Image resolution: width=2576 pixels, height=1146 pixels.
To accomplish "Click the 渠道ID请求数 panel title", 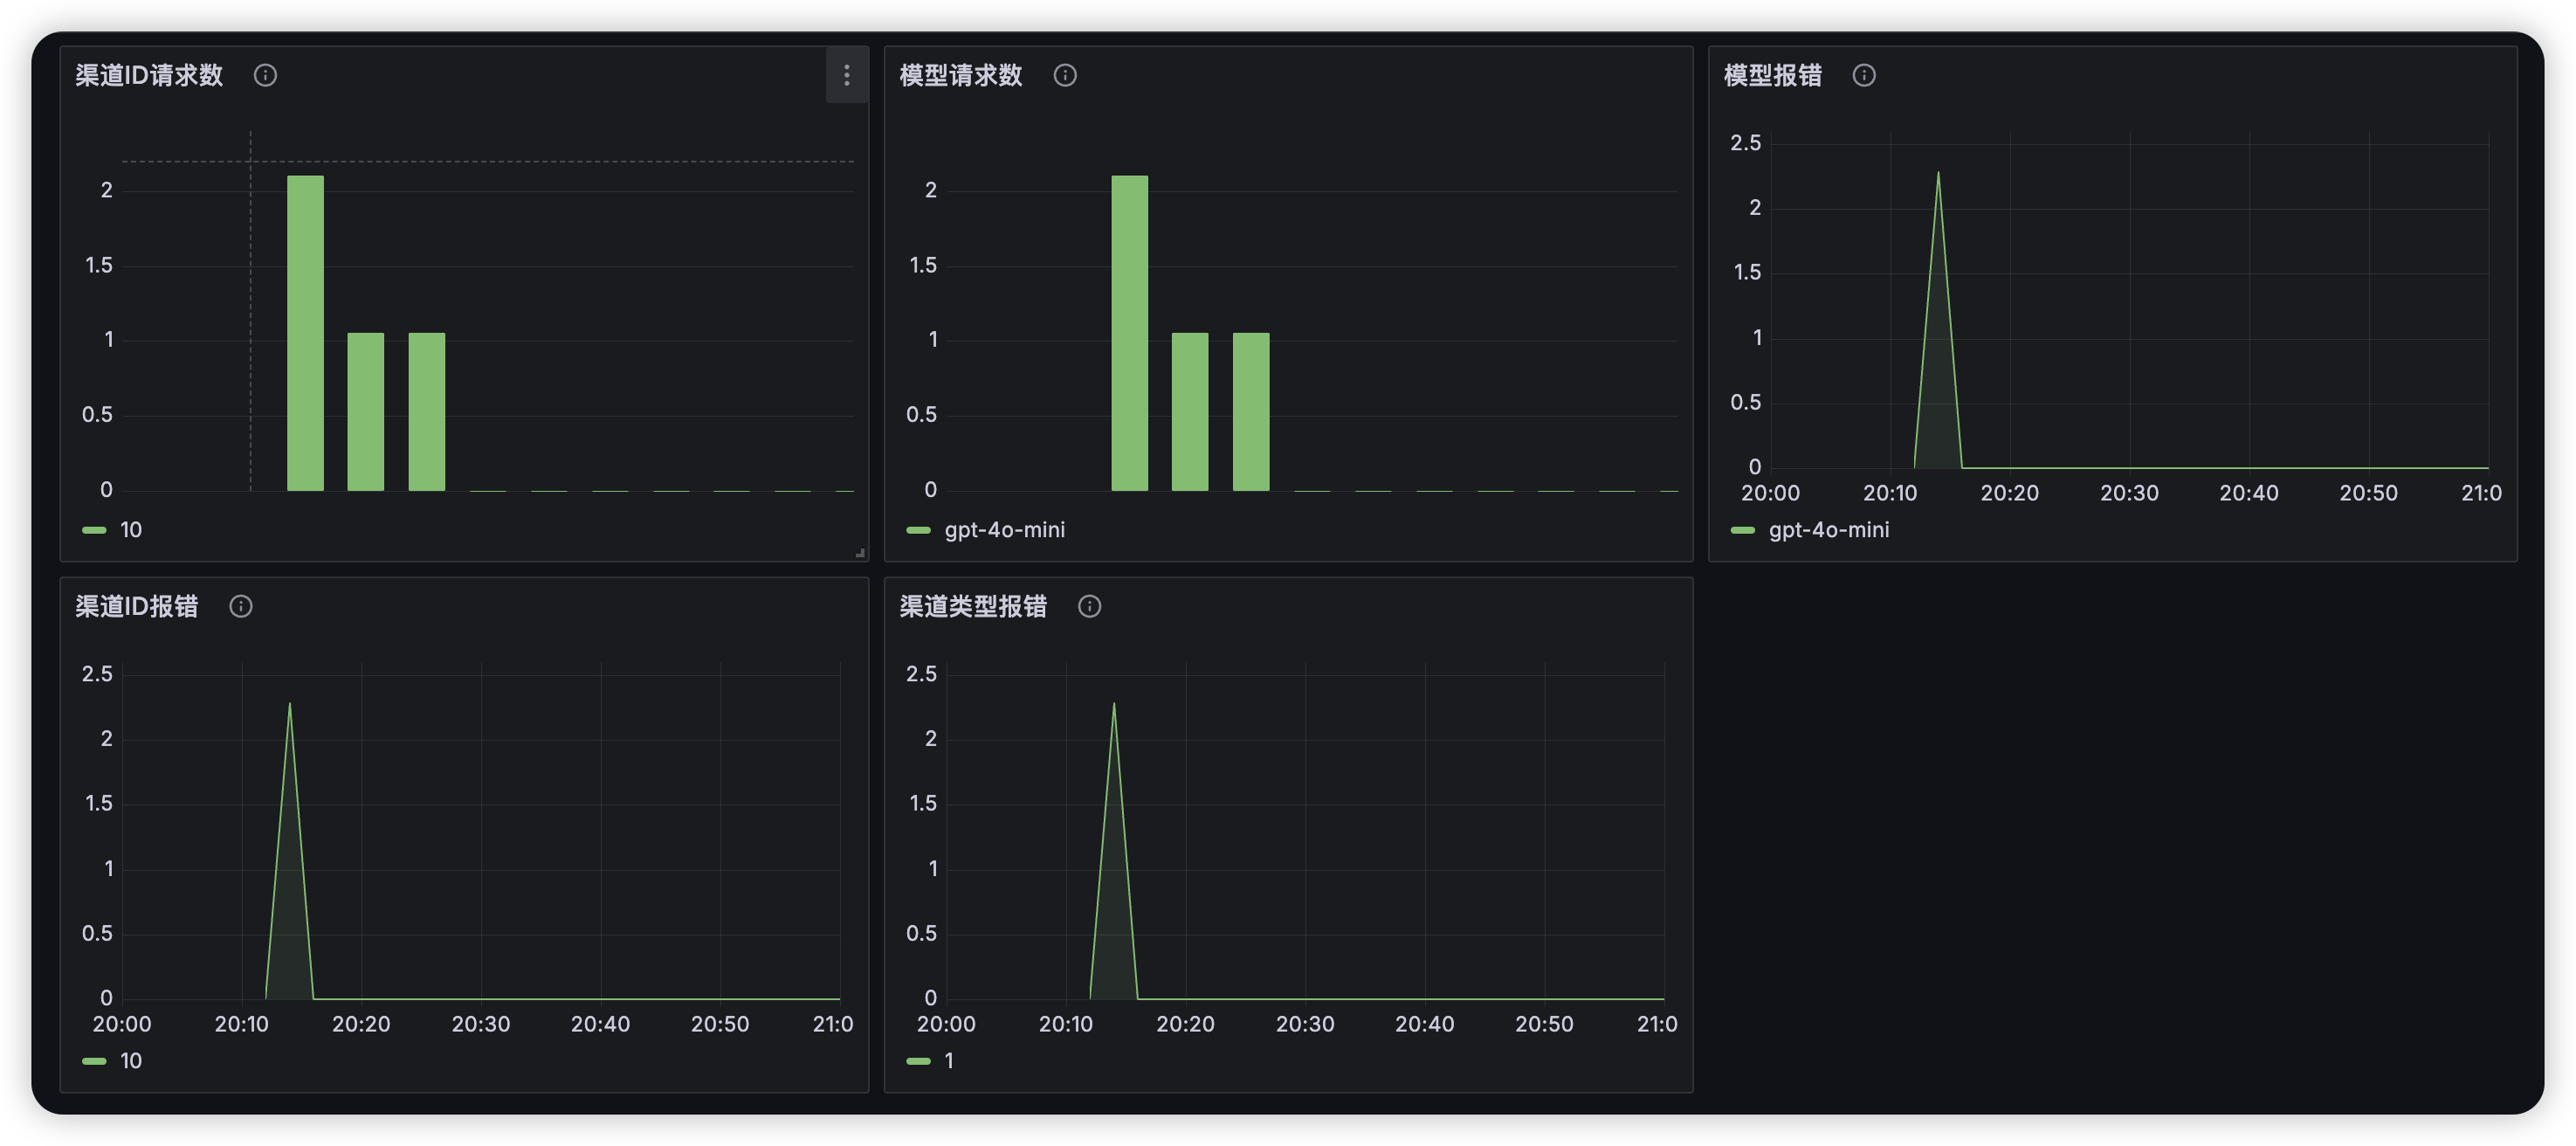I will coord(149,75).
